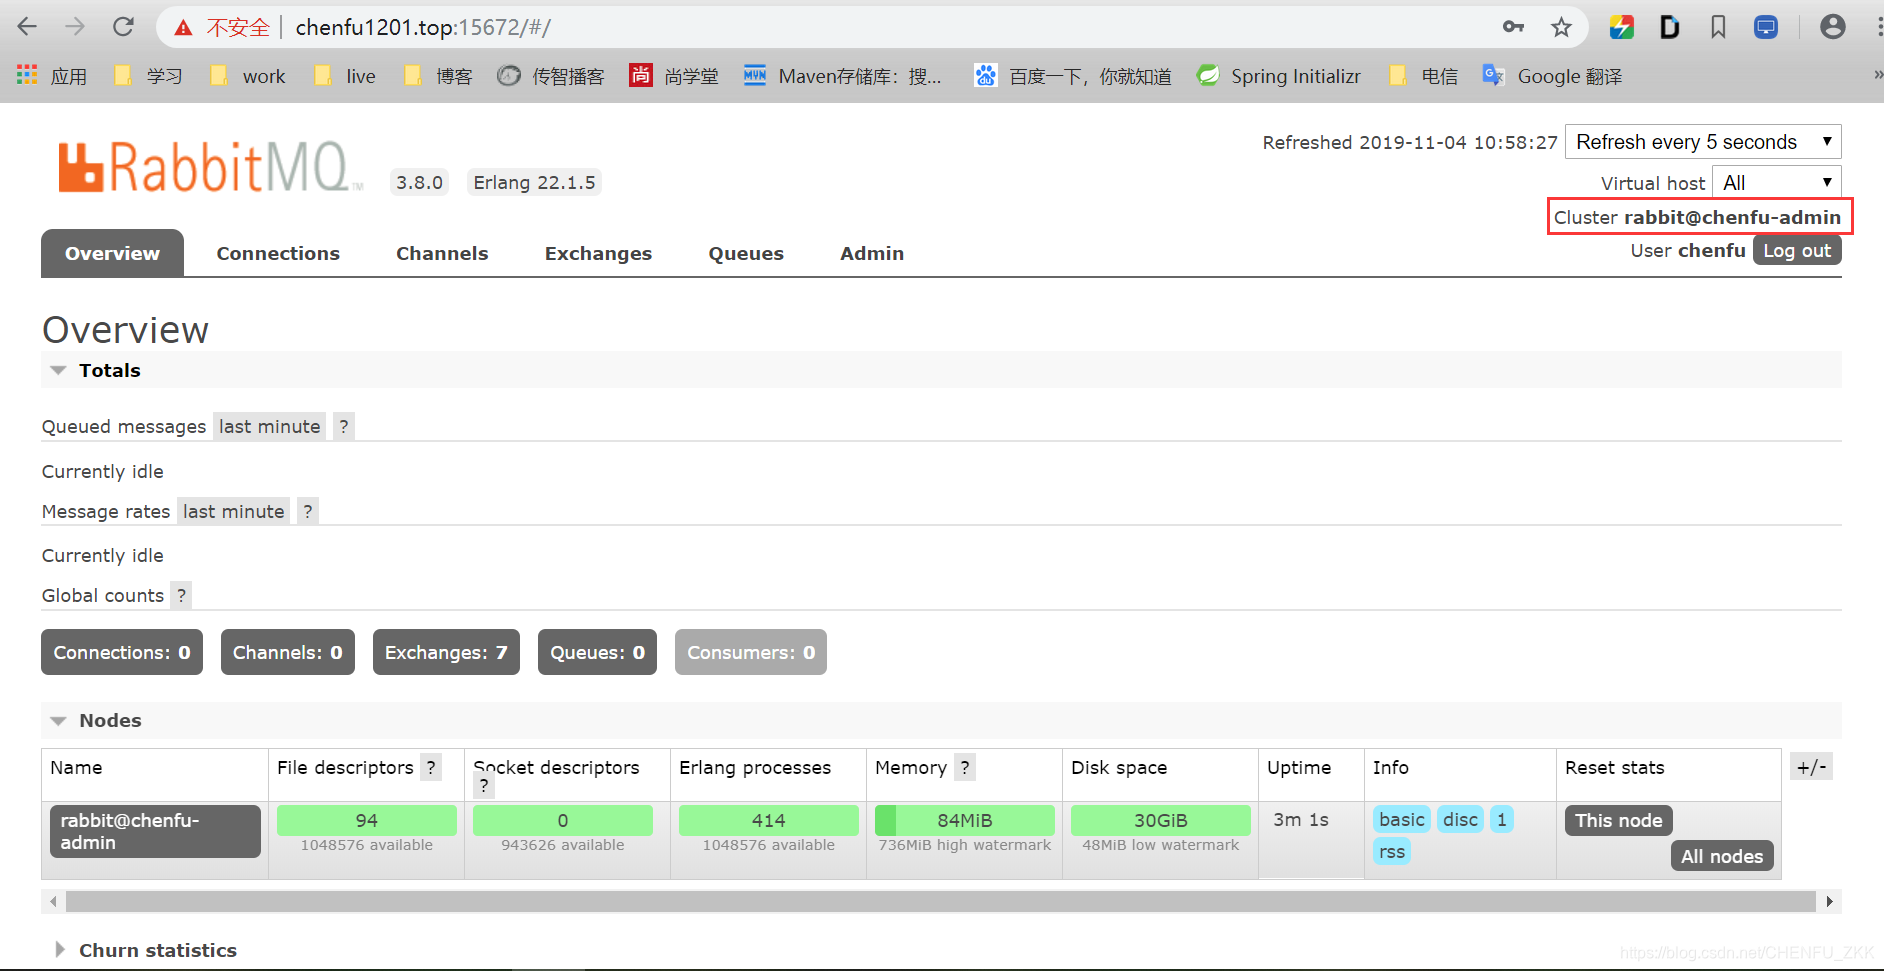Open the live bookmark folder

(x=345, y=76)
